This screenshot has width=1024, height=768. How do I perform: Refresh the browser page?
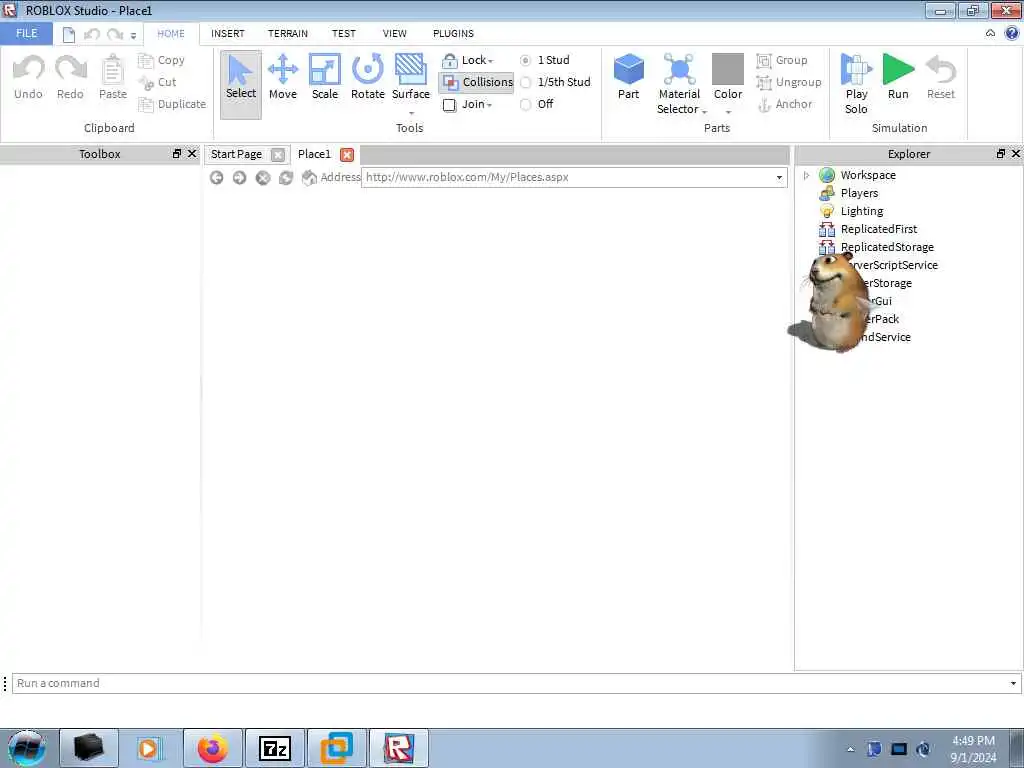285,178
